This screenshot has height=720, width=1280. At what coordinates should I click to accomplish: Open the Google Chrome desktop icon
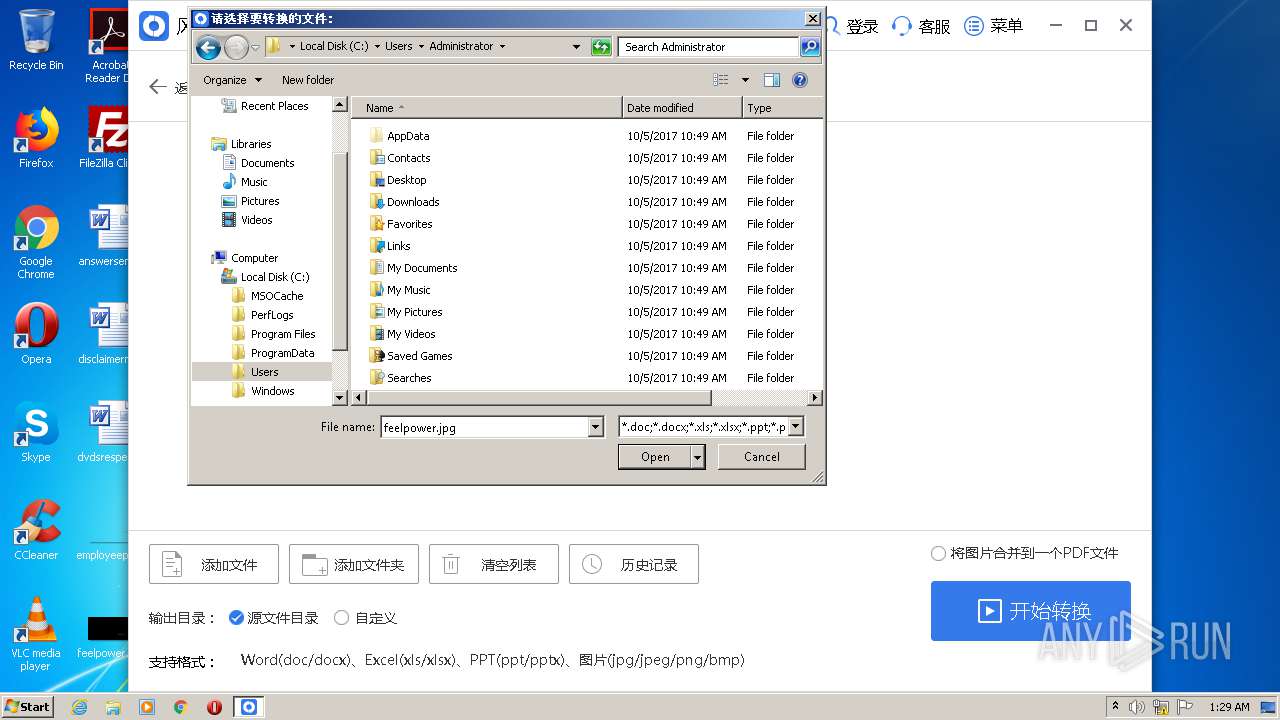tap(36, 243)
